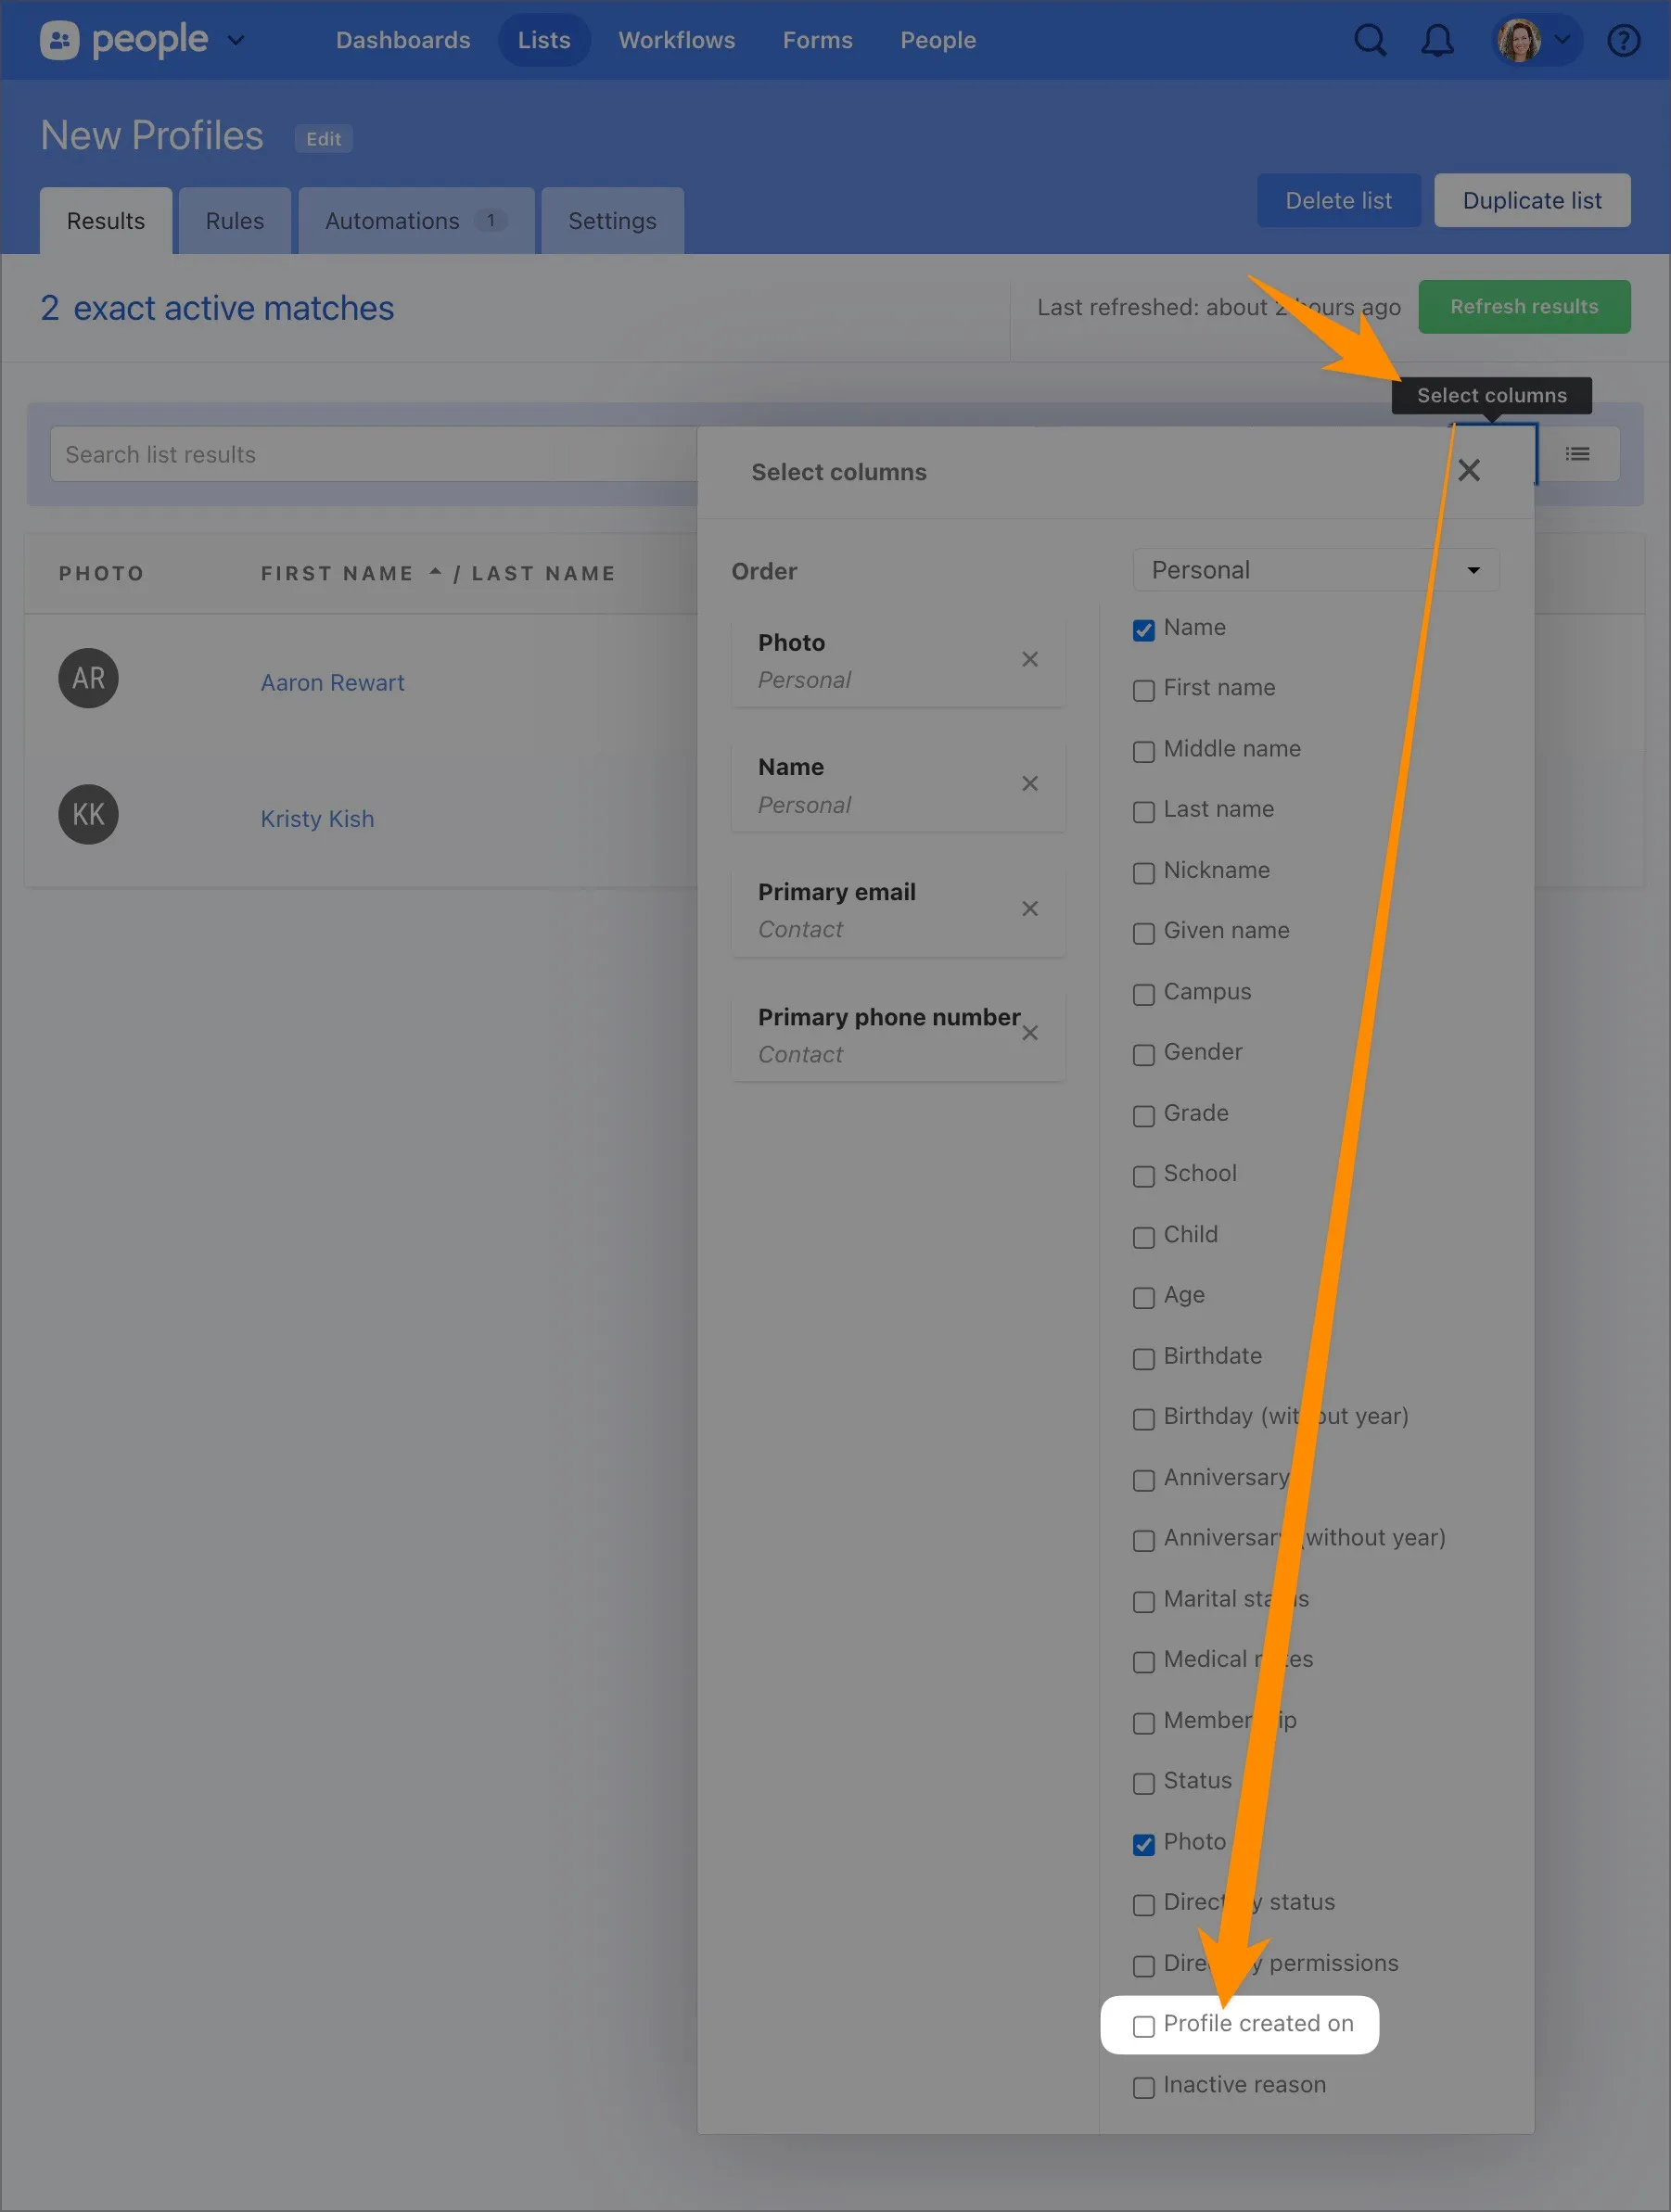Image resolution: width=1671 pixels, height=2212 pixels.
Task: Open the people app switcher chevron
Action: (236, 41)
